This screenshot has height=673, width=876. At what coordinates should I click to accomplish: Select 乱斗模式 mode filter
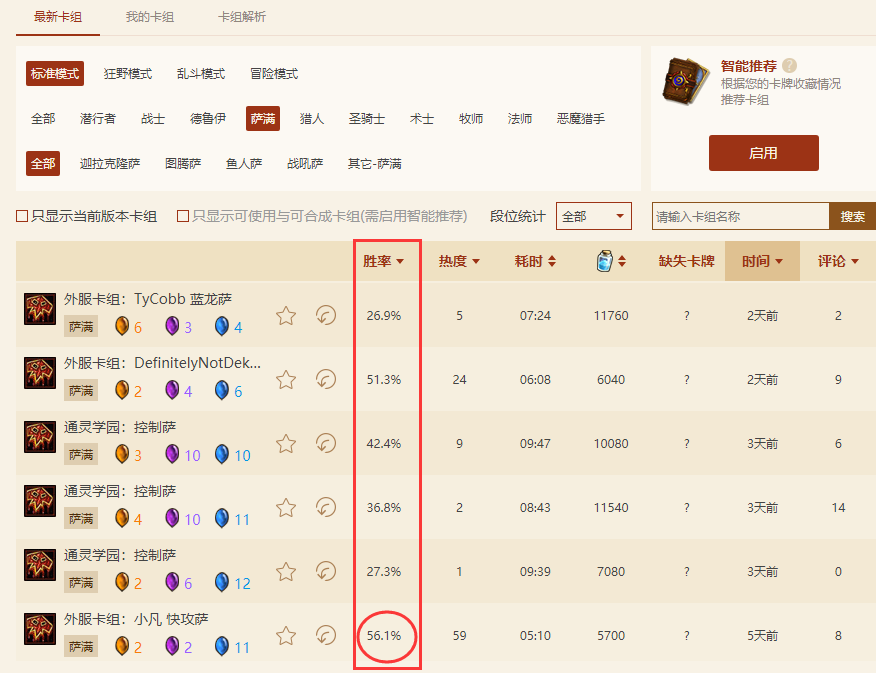pos(201,74)
